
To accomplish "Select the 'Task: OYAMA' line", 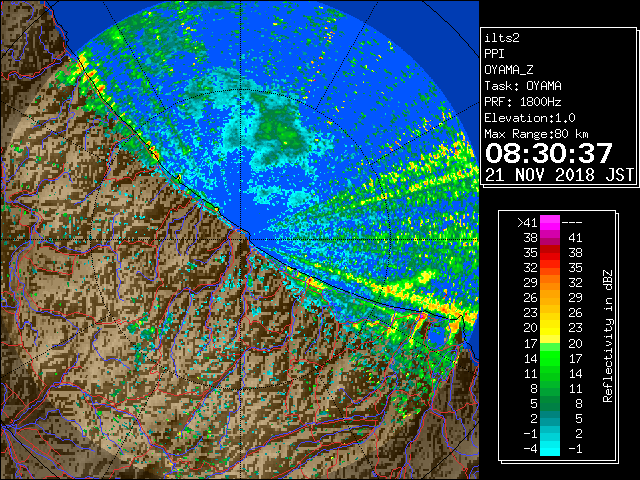I will click(x=523, y=86).
